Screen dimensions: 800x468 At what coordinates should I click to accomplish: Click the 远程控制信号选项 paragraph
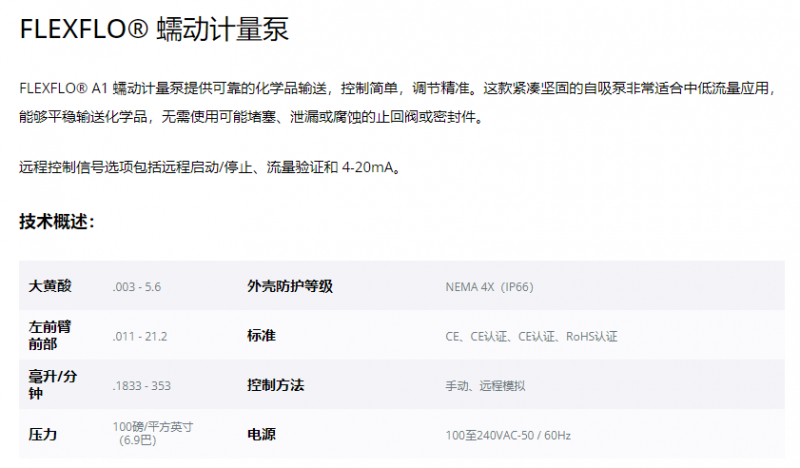point(210,166)
